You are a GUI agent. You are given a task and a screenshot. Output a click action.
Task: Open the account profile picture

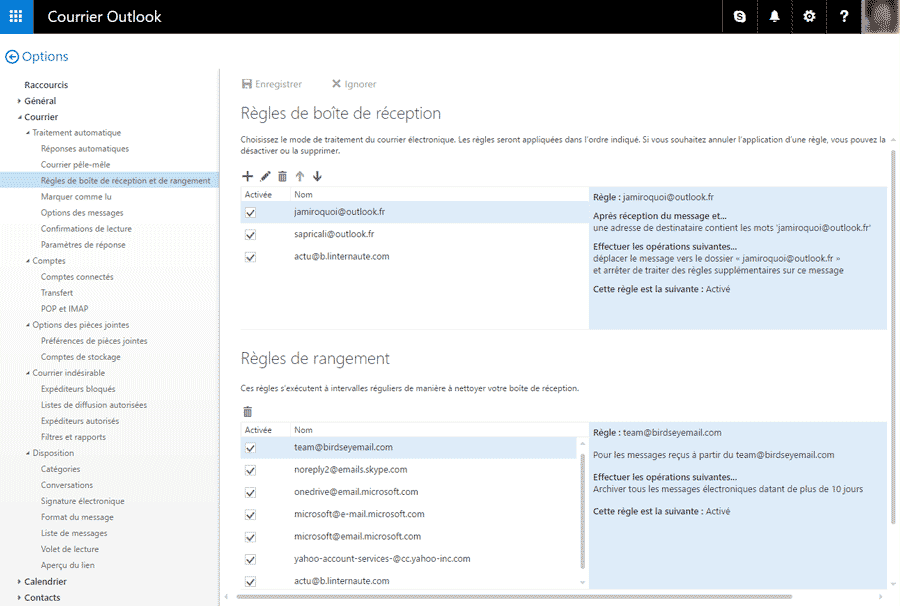(880, 17)
